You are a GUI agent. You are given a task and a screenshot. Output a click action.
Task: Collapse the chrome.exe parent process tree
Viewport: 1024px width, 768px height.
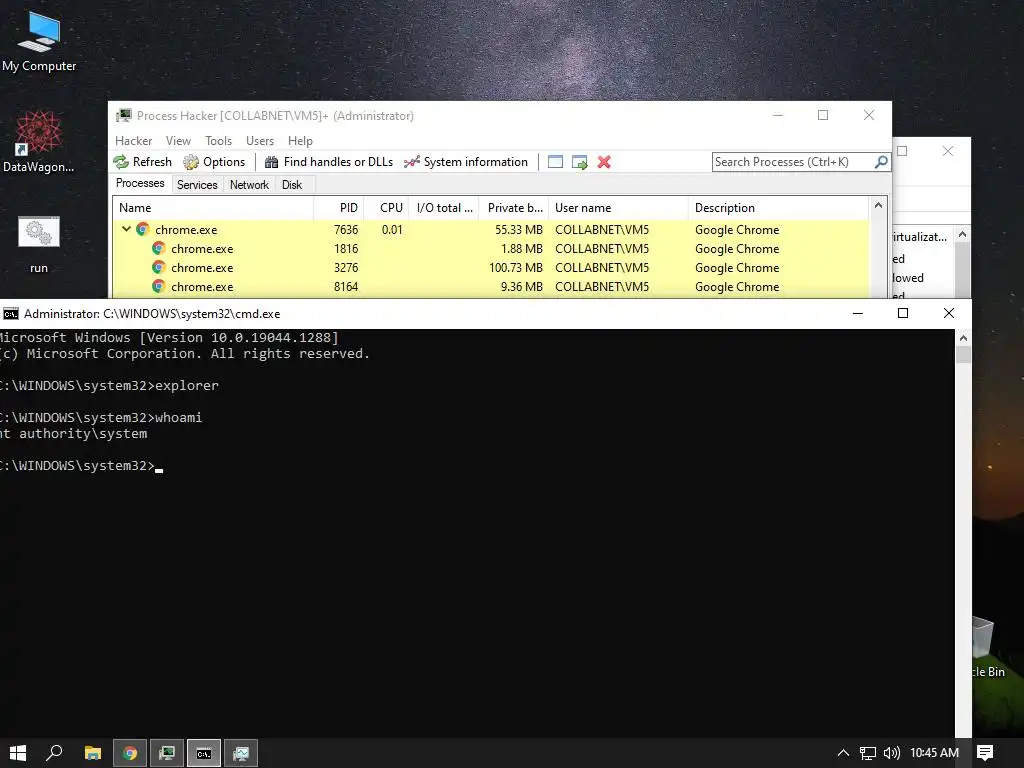[127, 229]
